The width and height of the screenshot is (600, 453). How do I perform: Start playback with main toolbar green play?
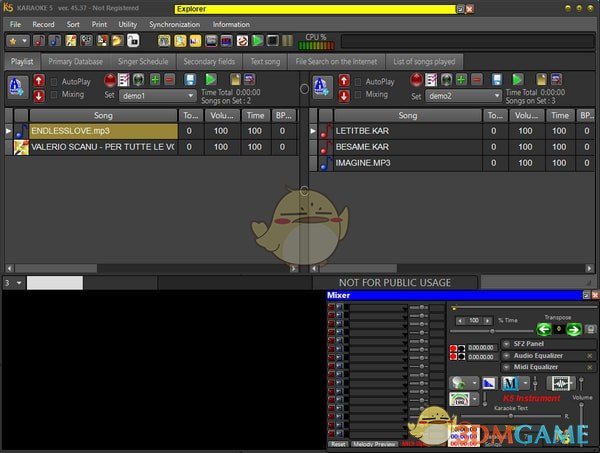pos(258,41)
